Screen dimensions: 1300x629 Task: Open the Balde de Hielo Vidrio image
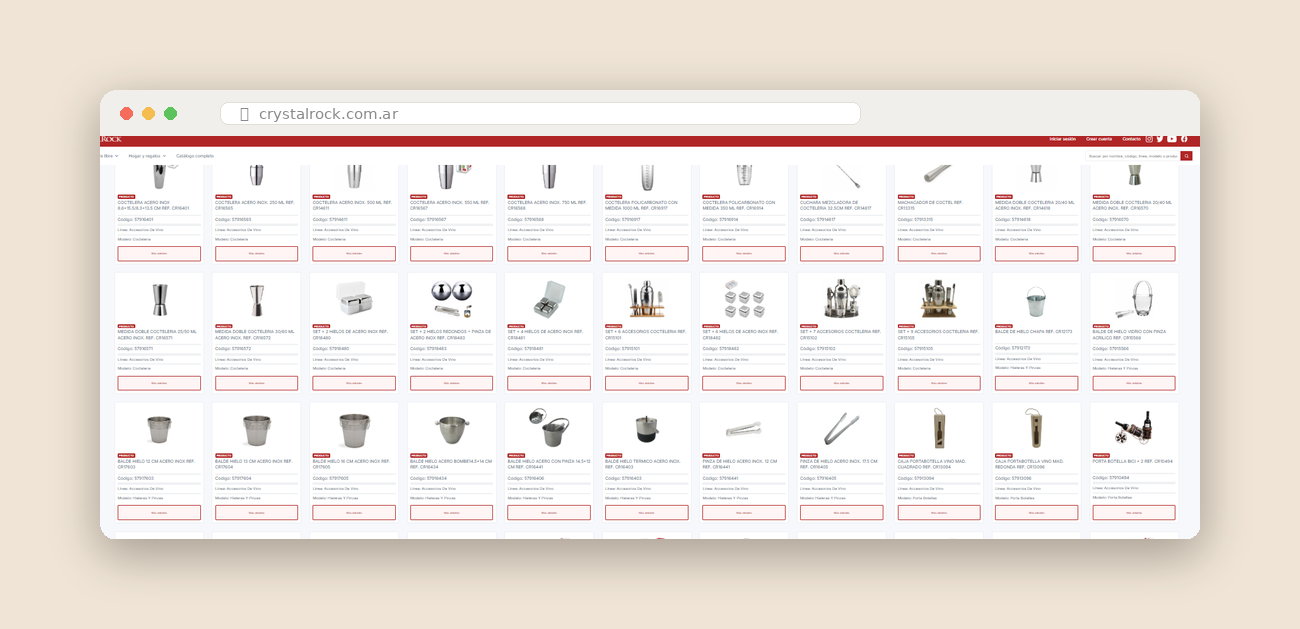coord(1134,298)
